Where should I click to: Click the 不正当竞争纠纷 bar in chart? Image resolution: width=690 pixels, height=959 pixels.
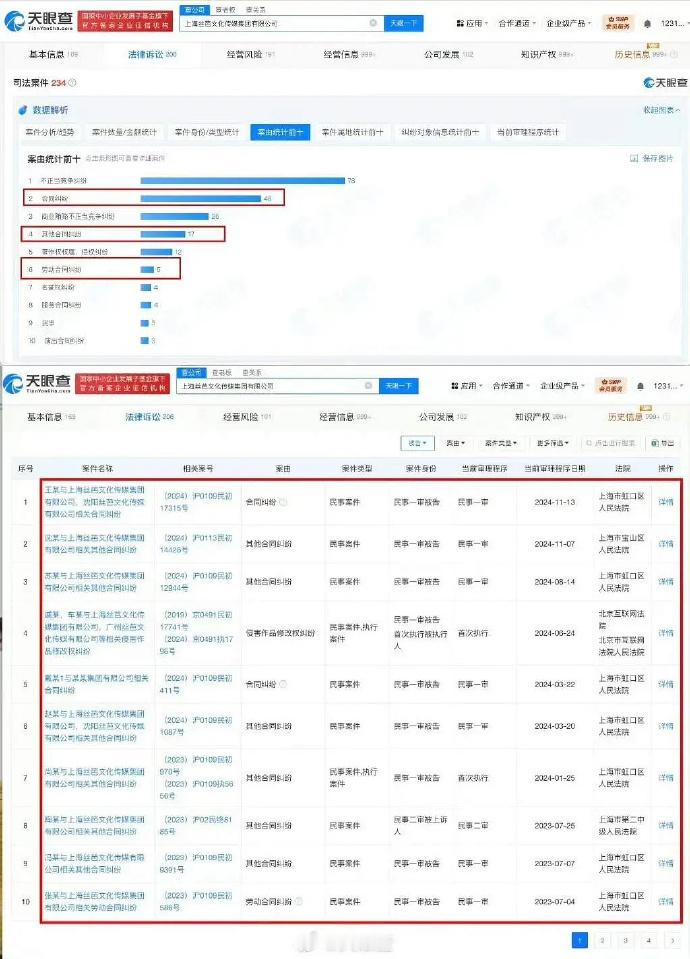click(243, 180)
